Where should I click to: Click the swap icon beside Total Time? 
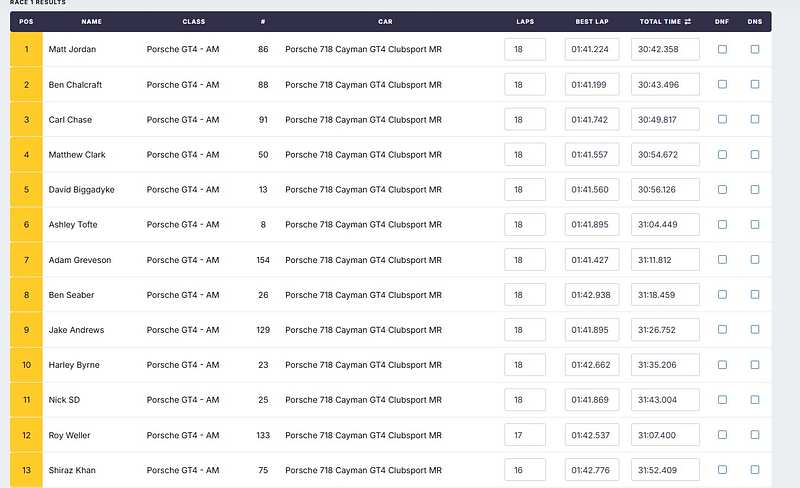[x=687, y=21]
